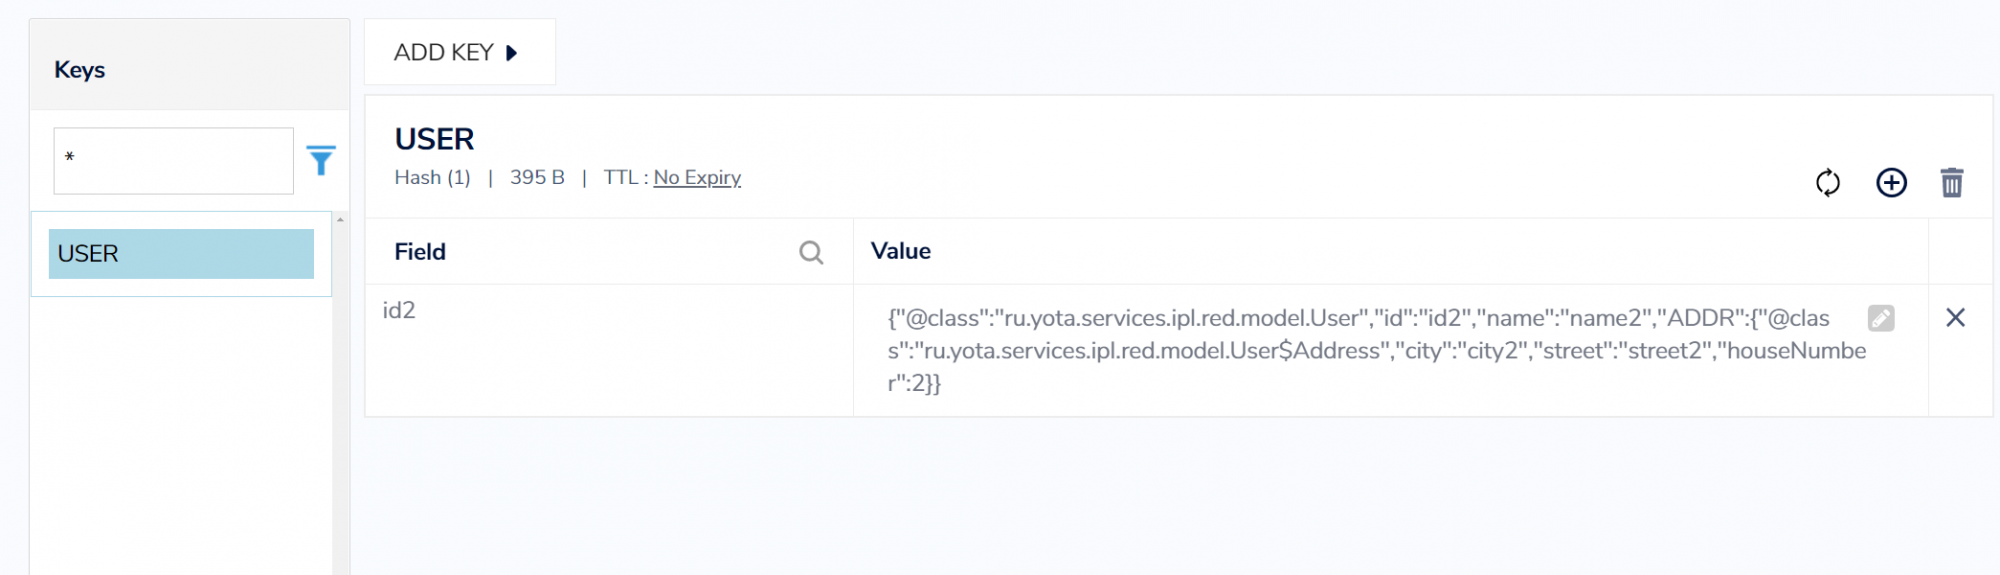
Task: Click the USER key title heading
Action: tap(434, 139)
